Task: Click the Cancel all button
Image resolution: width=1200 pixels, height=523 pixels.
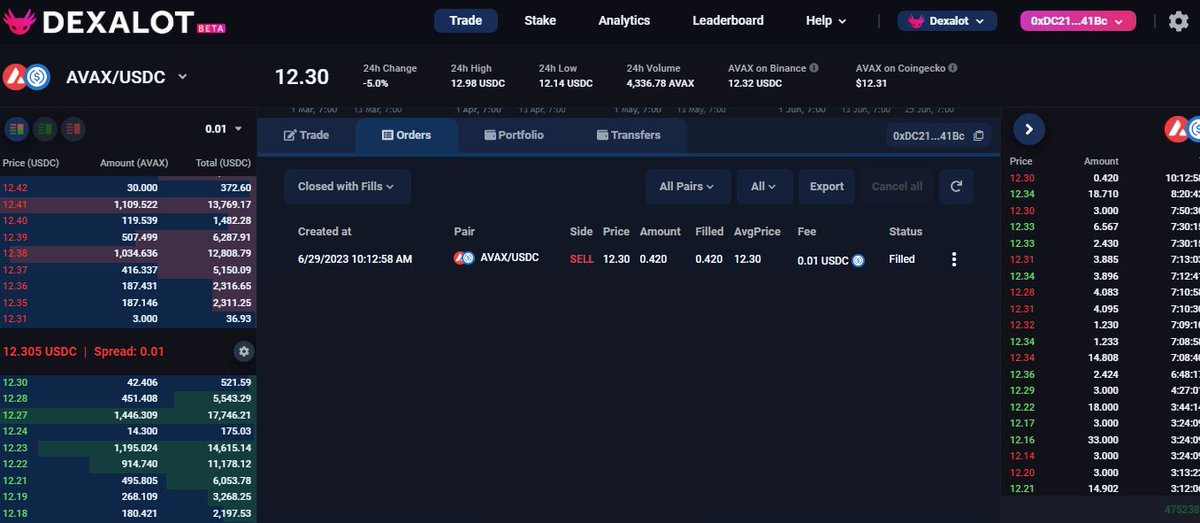Action: [x=897, y=186]
